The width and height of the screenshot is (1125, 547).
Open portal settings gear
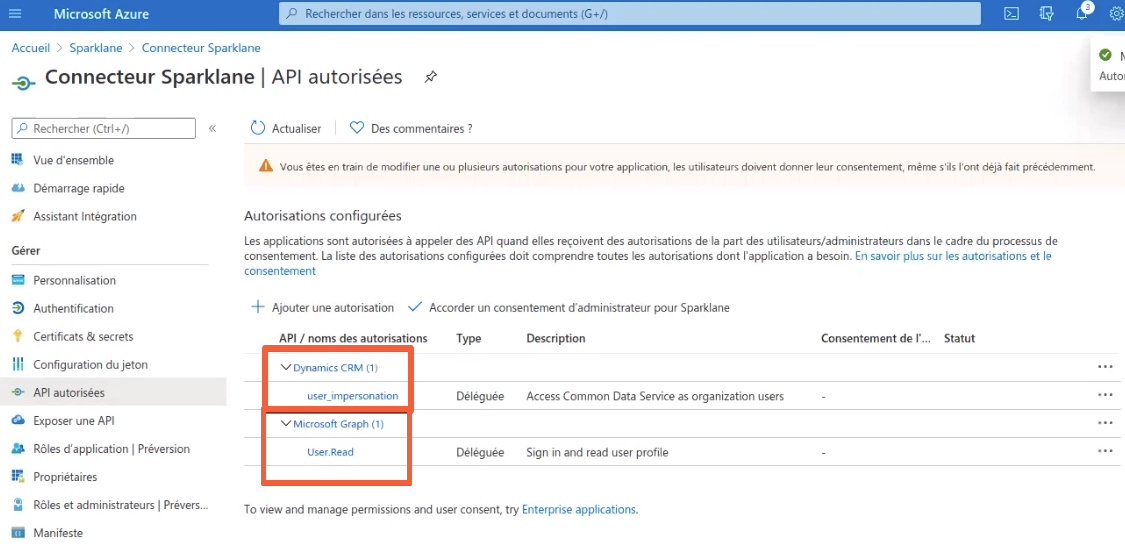1116,14
